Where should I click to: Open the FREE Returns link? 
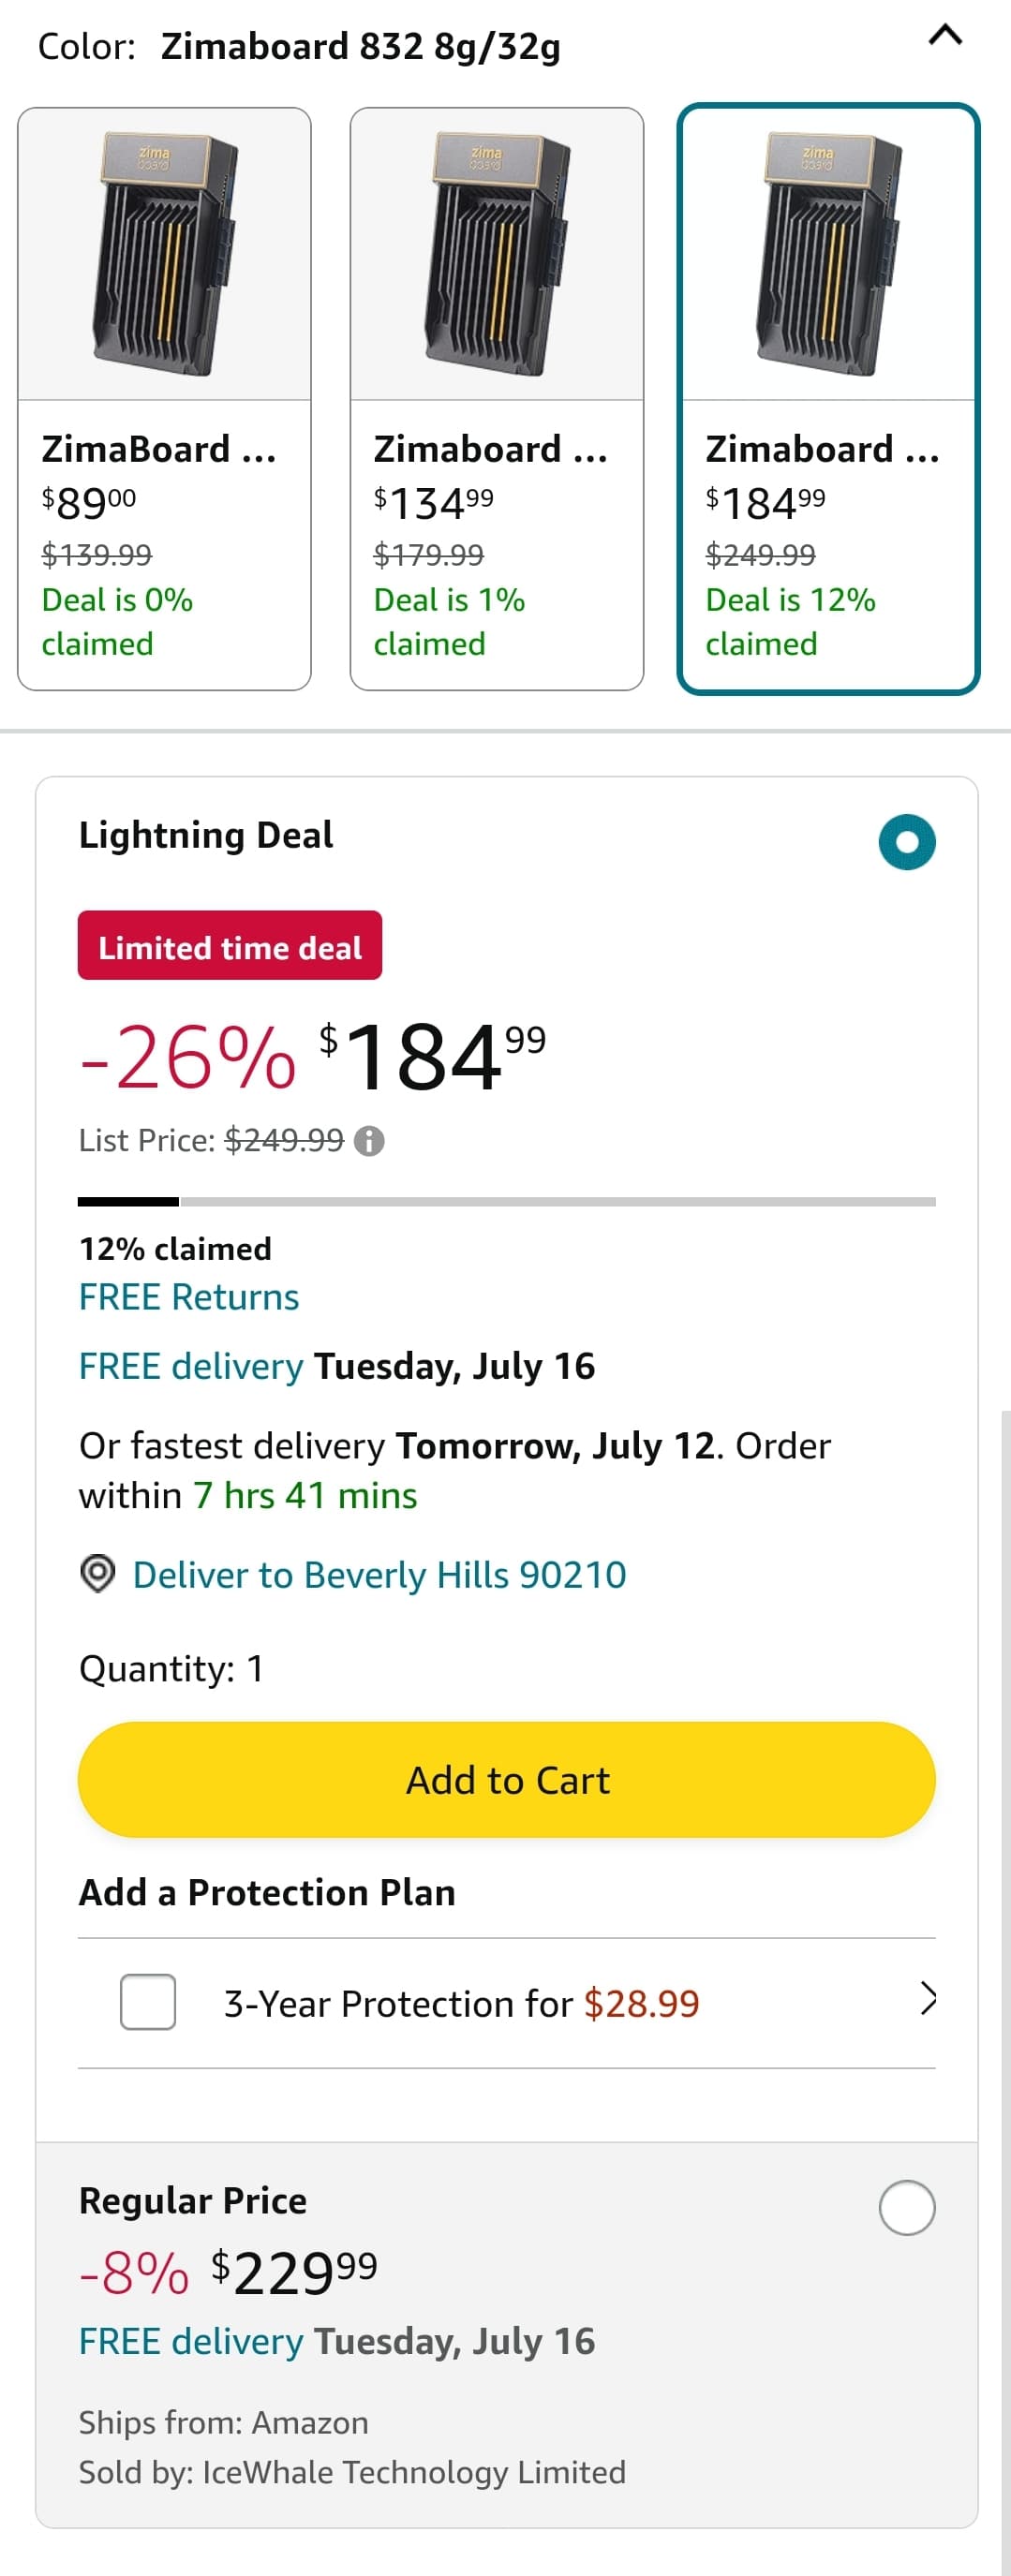pyautogui.click(x=189, y=1297)
